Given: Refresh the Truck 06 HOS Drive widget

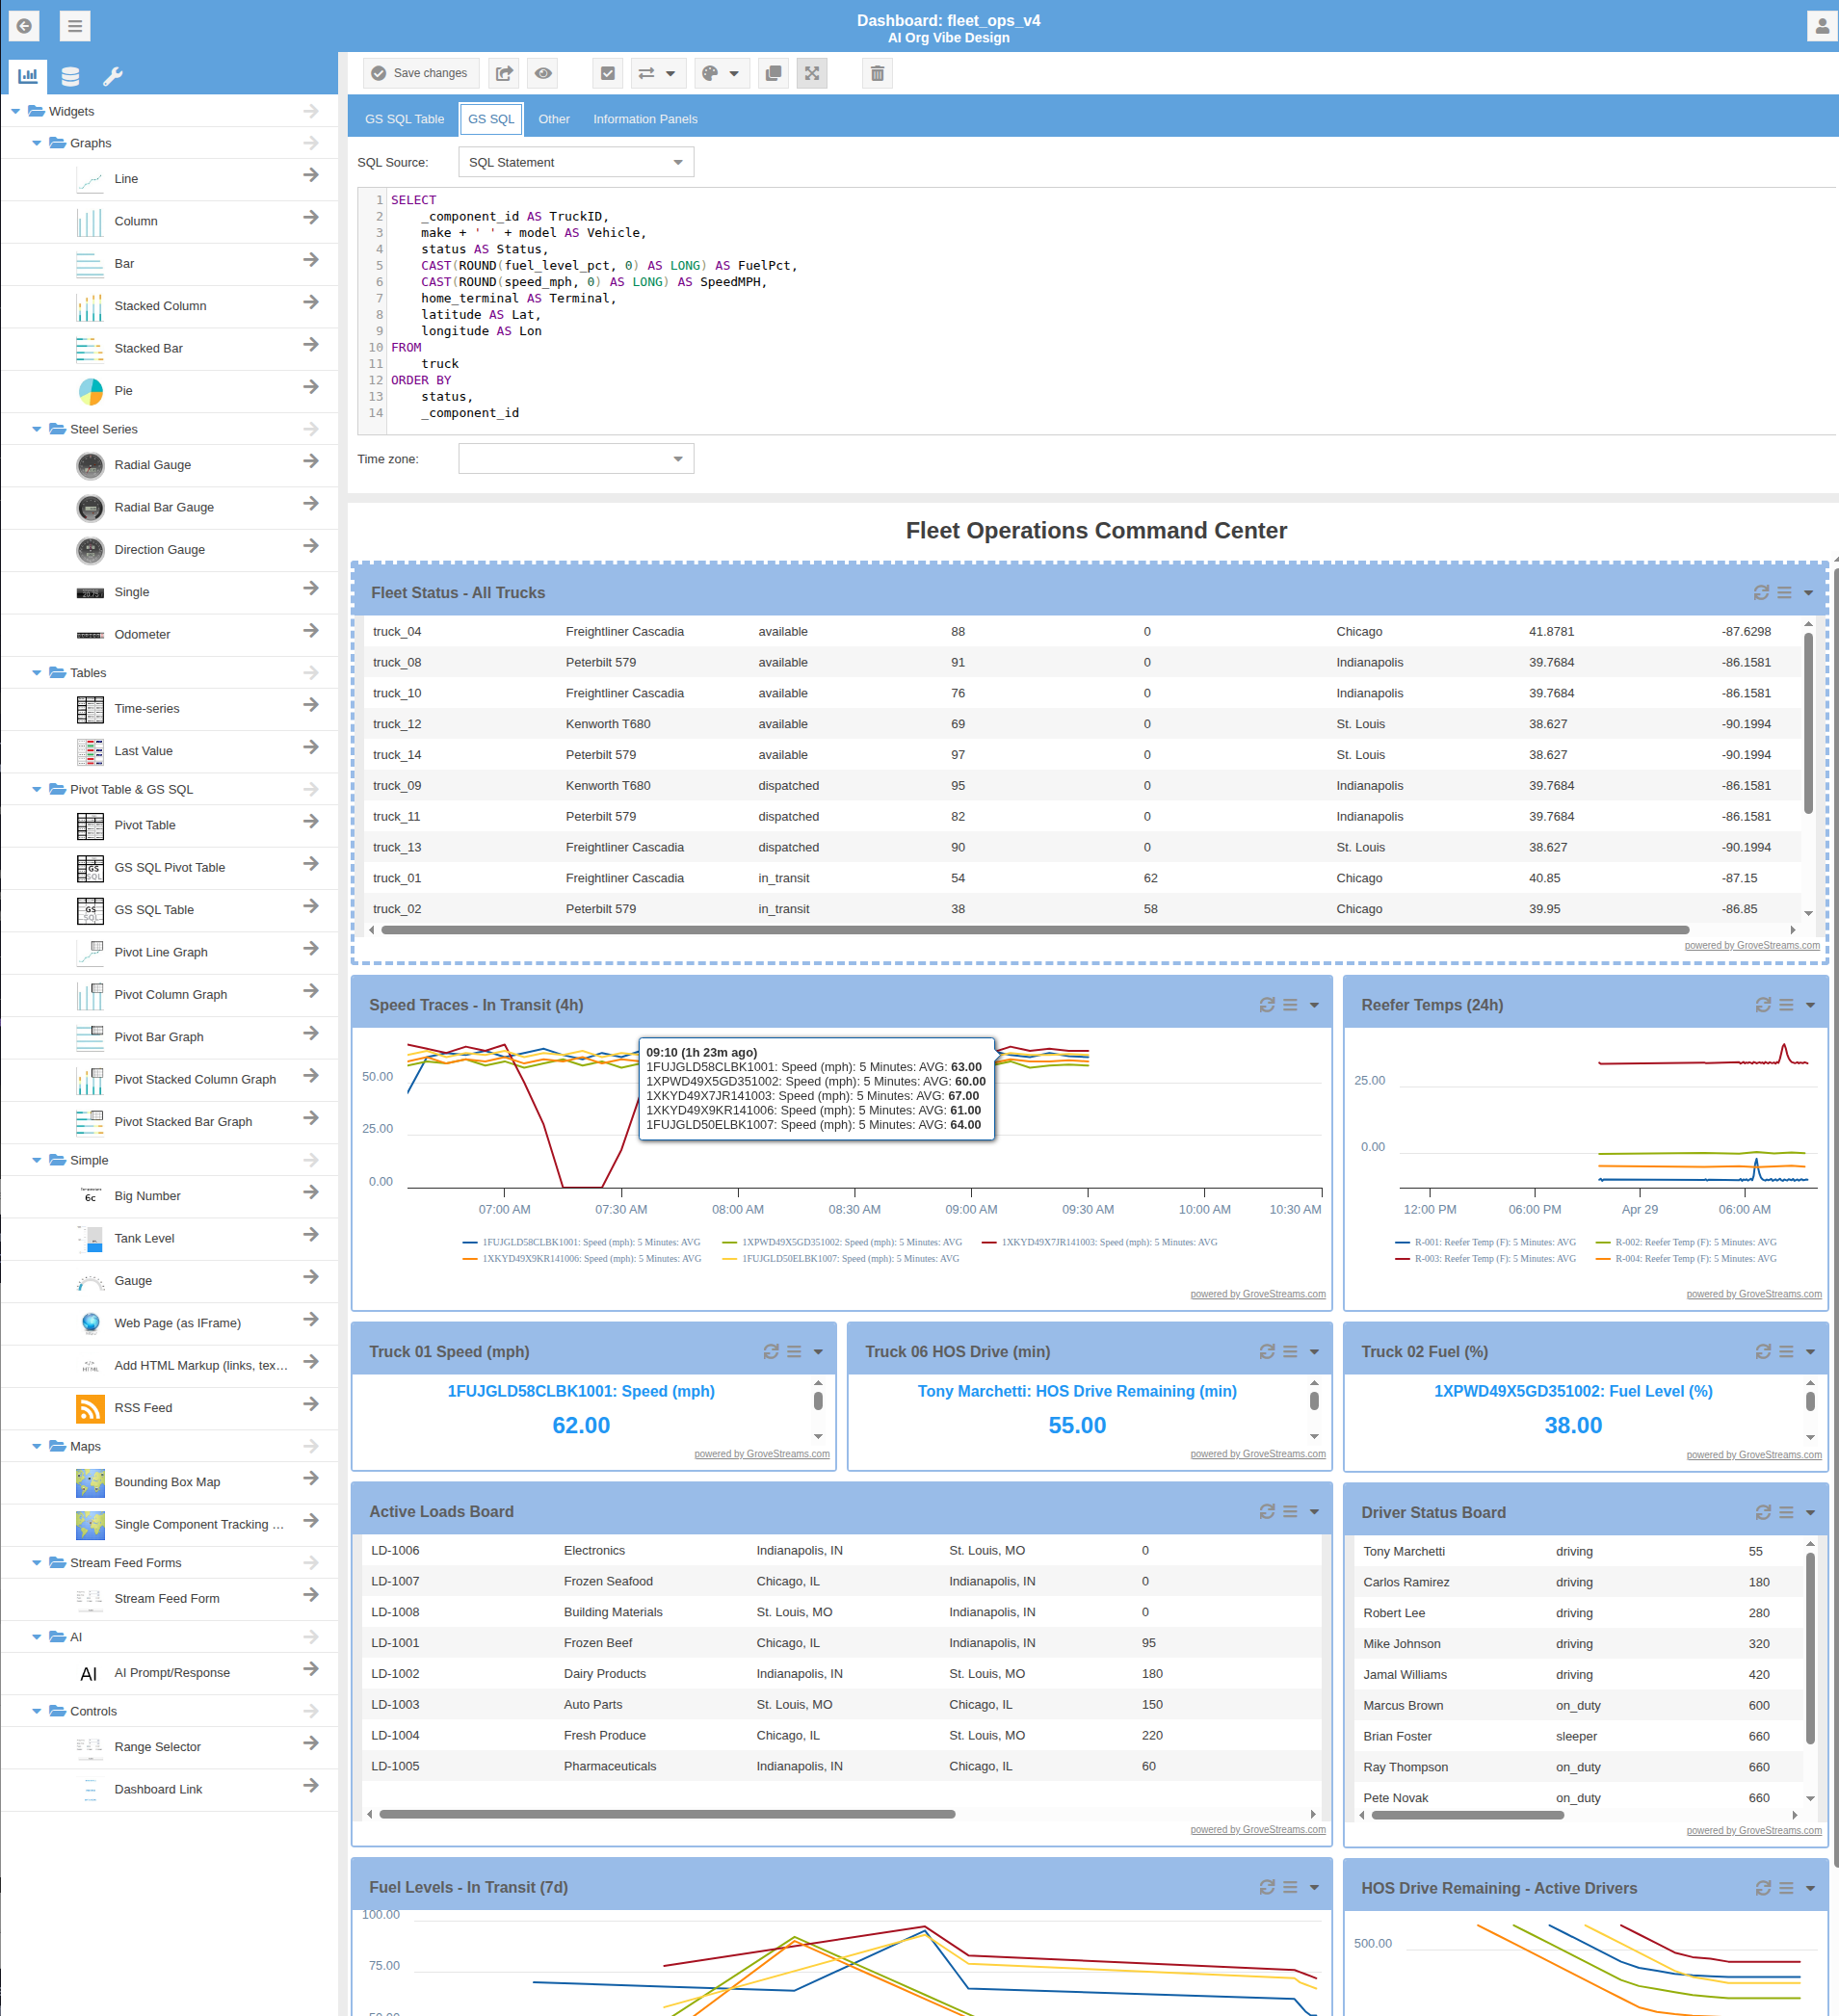Looking at the screenshot, I should [1267, 1352].
